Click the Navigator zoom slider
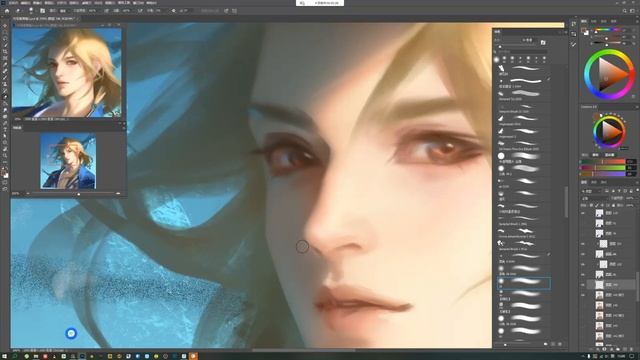640x360 pixels. (x=73, y=194)
